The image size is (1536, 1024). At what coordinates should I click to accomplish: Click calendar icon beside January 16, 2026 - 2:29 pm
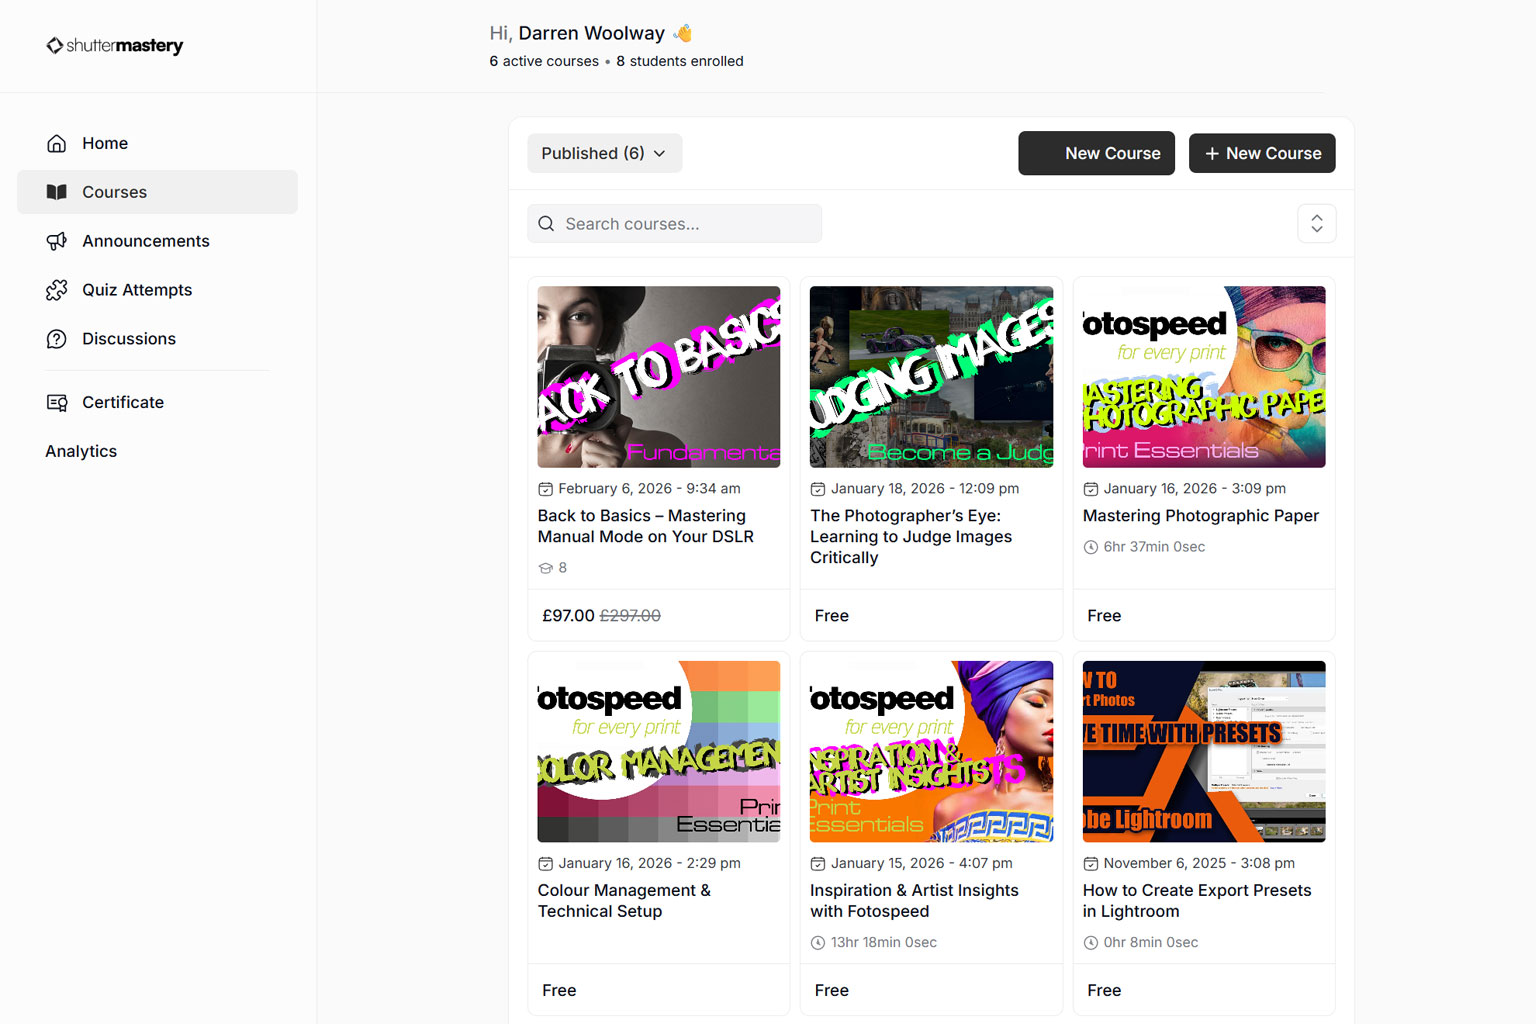click(x=545, y=864)
